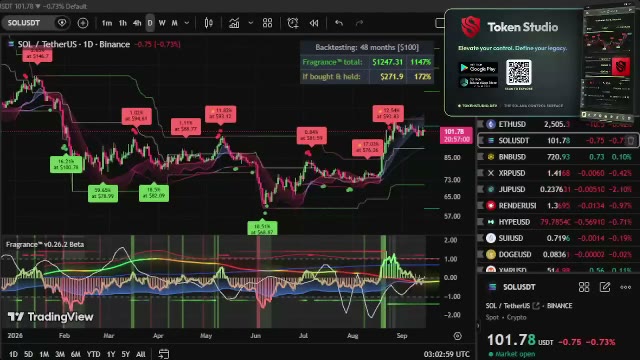
Task: Select DOGEUSD in the watchlist
Action: tap(558, 254)
